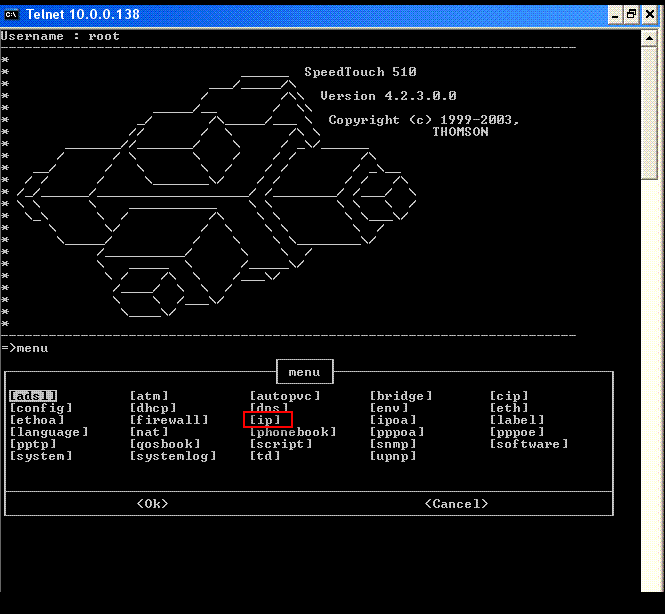
Task: Click the 'SpeedTouch 510' banner text
Action: [360, 72]
